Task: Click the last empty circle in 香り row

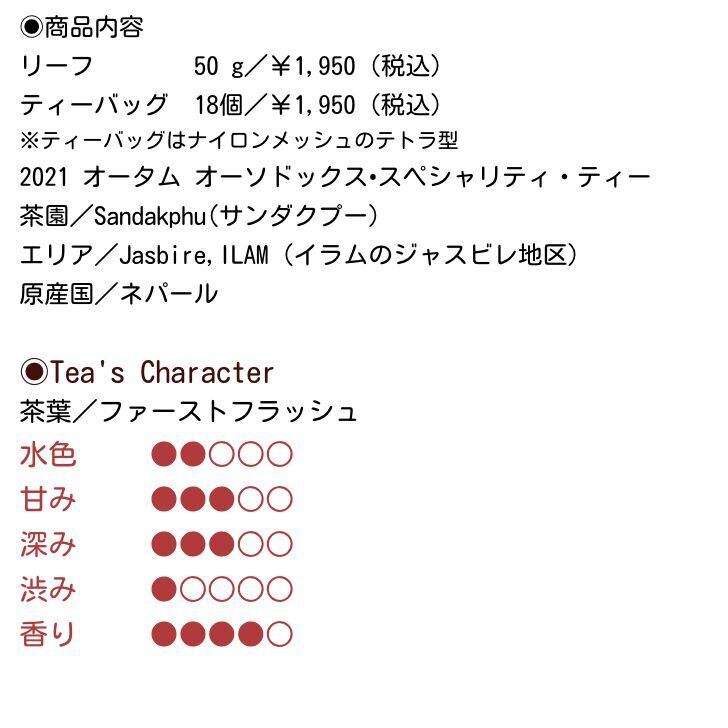Action: click(280, 634)
